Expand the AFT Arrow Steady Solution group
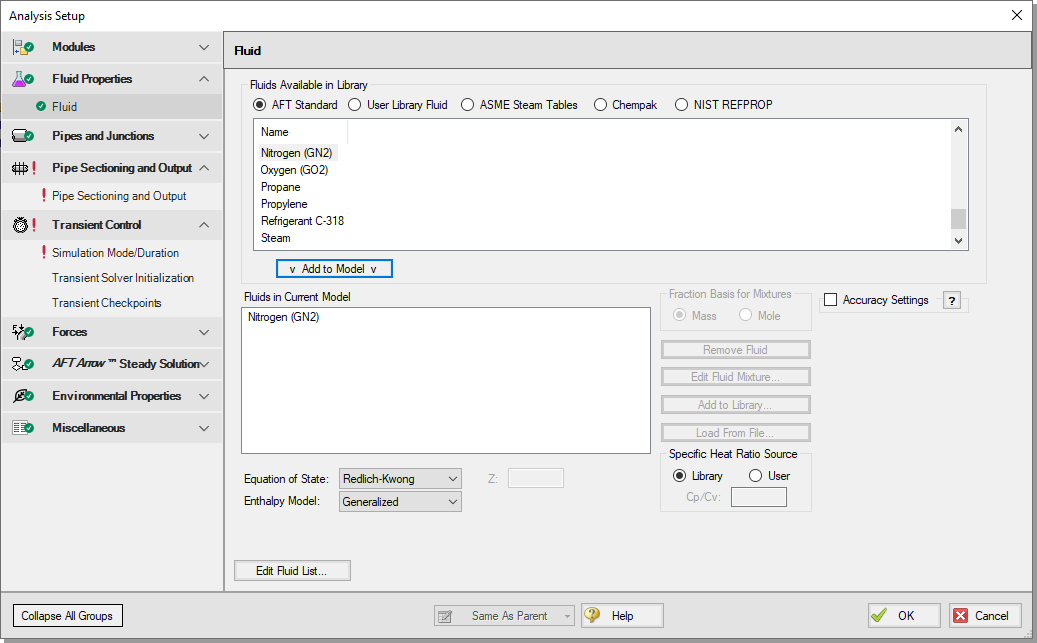The height and width of the screenshot is (643, 1037). [x=204, y=364]
